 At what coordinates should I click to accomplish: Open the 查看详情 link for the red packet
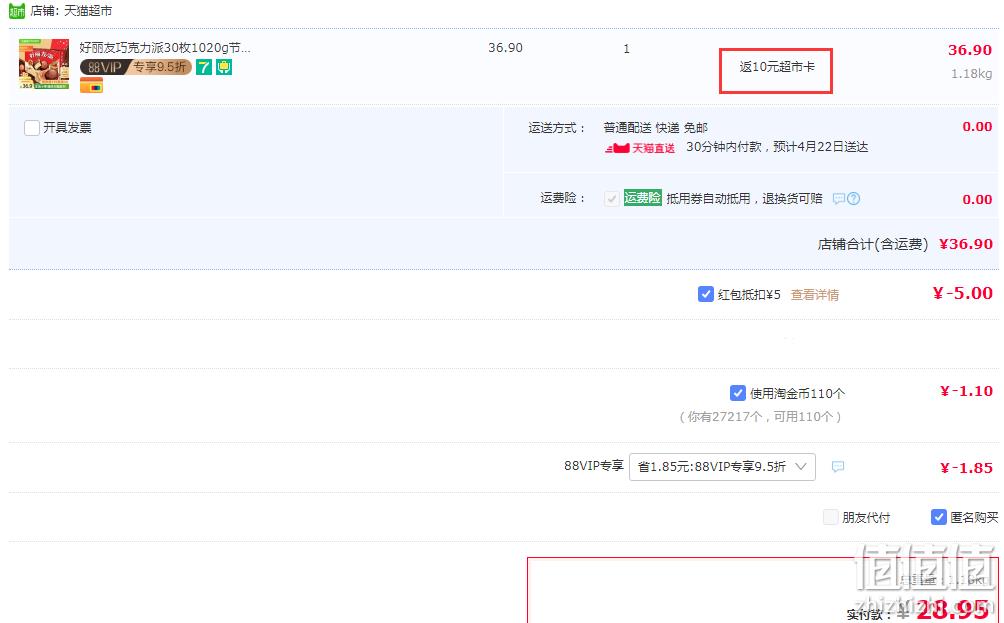click(x=814, y=295)
